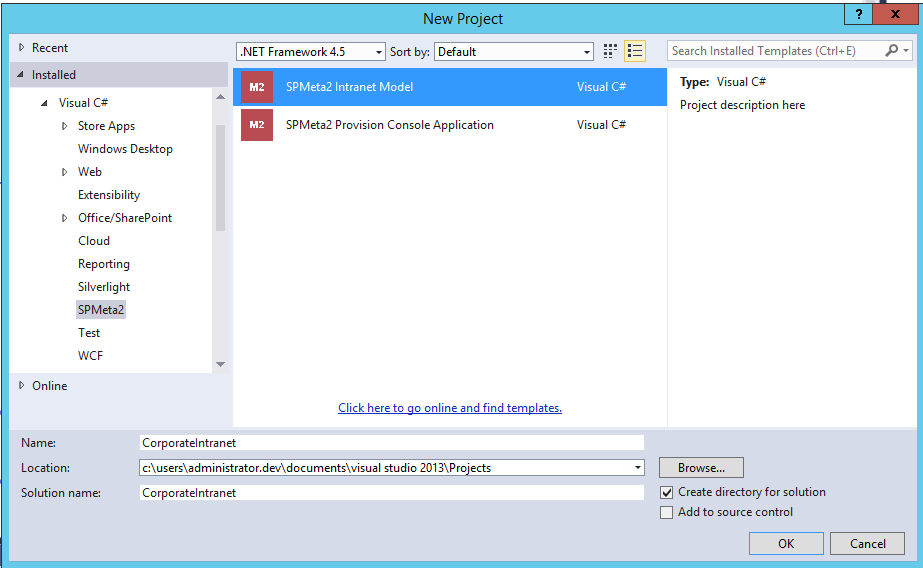Image resolution: width=923 pixels, height=568 pixels.
Task: Expand the Recent section
Action: click(x=21, y=47)
